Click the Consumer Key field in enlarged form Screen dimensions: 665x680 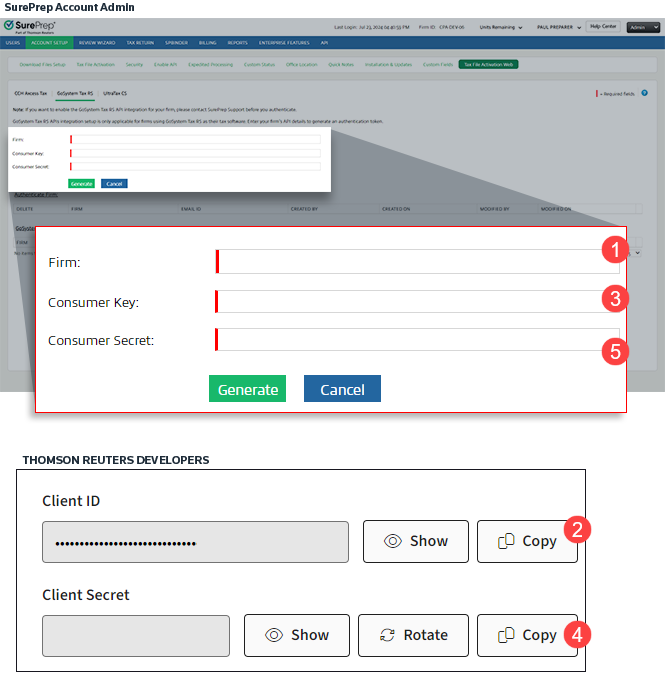[417, 301]
